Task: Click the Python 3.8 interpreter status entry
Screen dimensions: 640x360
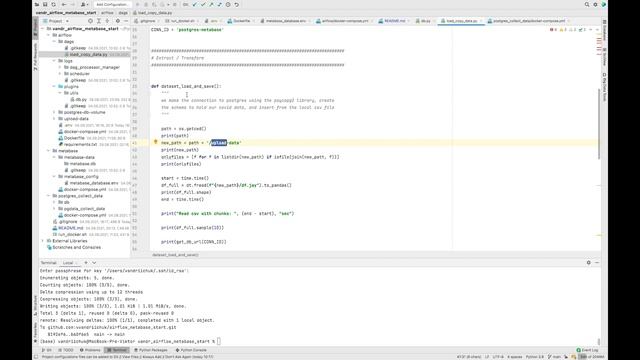Action: [x=534, y=357]
